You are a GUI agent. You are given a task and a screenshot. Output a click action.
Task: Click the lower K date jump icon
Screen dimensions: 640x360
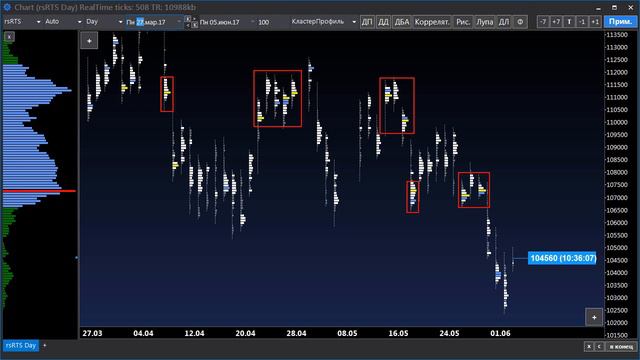pos(195,25)
